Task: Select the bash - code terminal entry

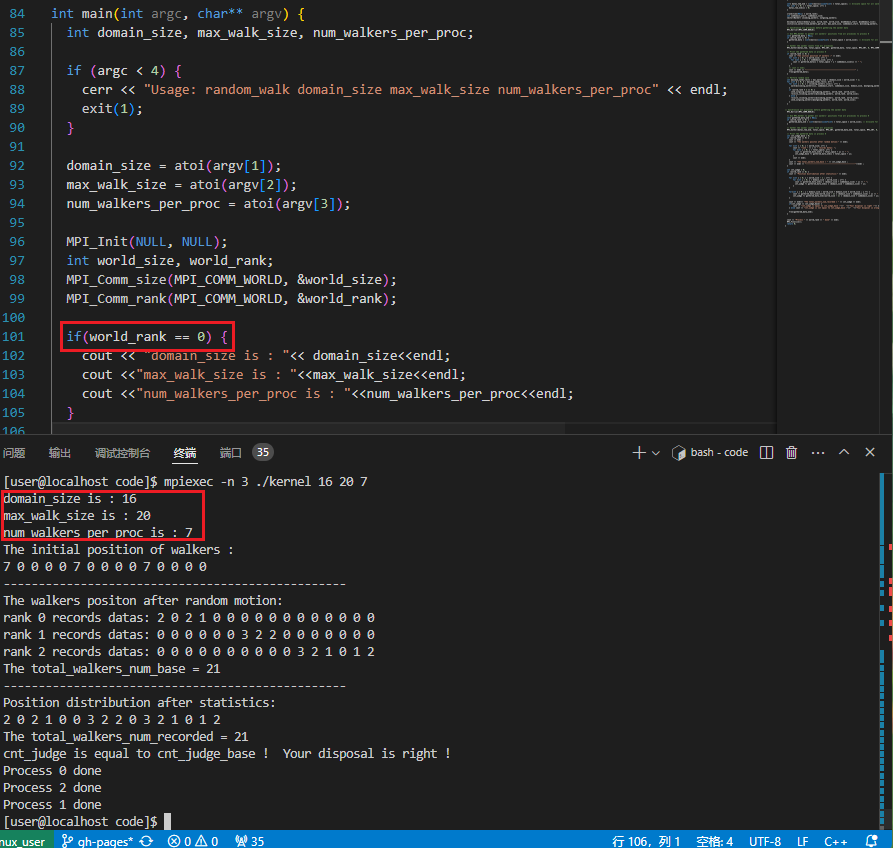Action: [x=710, y=452]
